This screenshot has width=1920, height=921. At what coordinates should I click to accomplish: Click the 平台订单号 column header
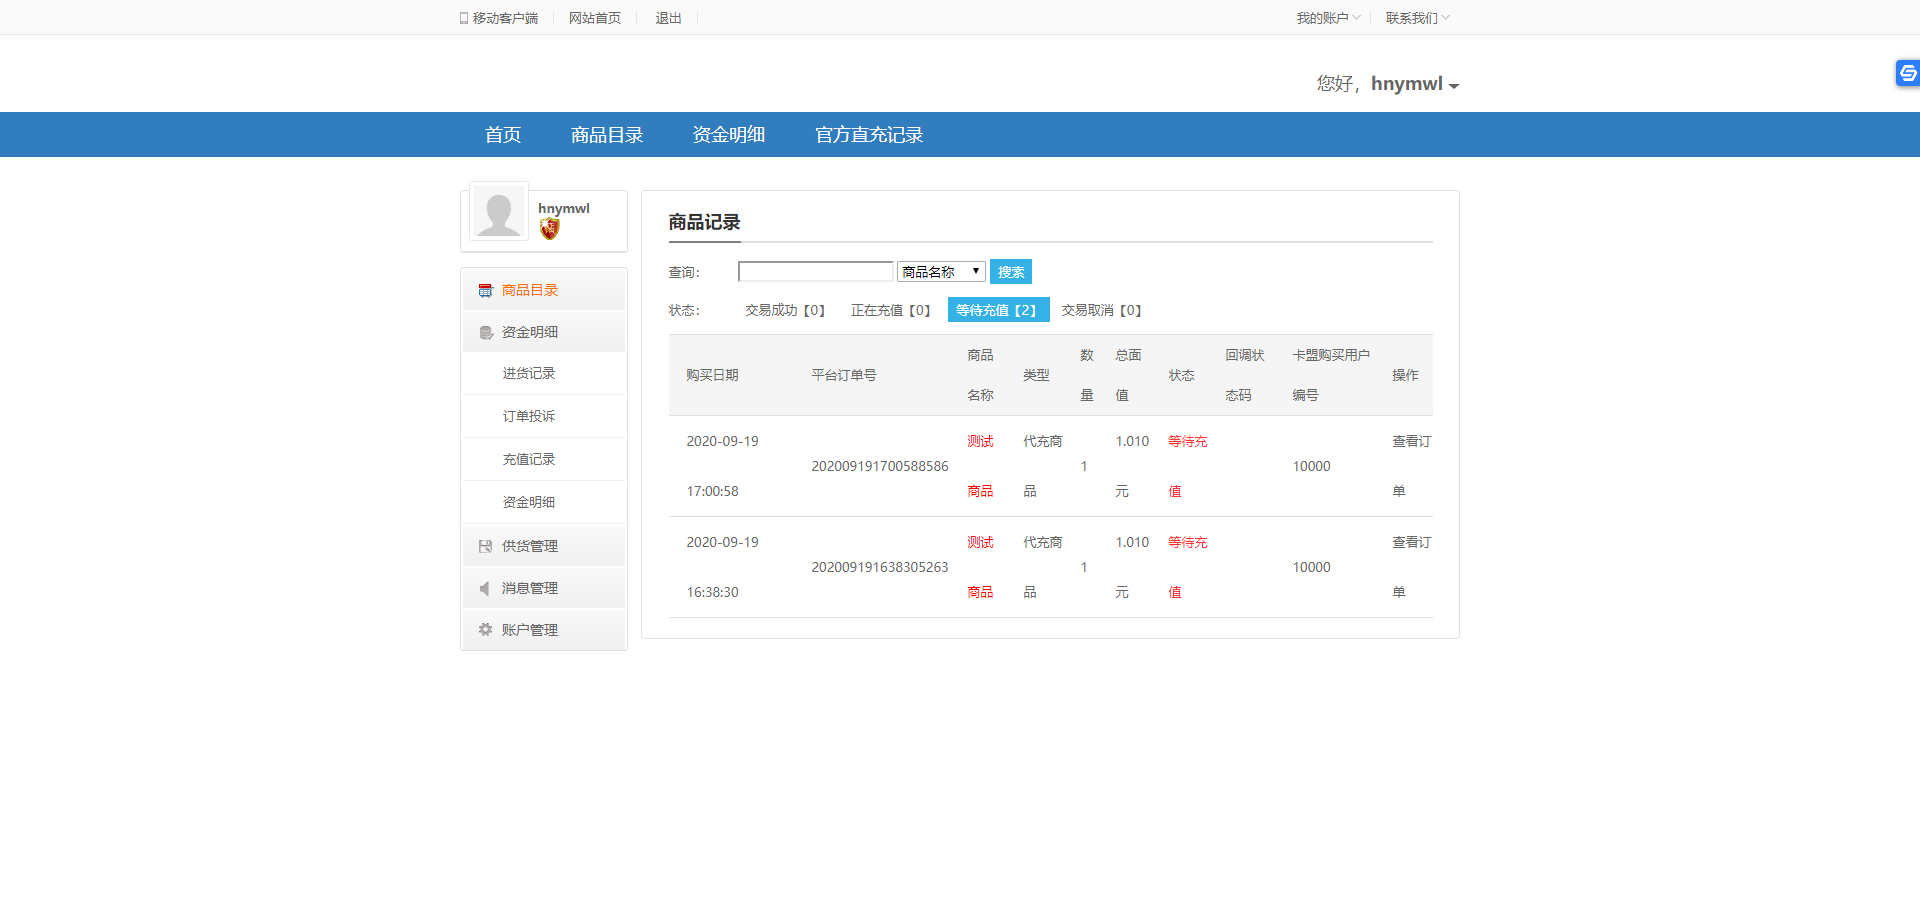(844, 375)
